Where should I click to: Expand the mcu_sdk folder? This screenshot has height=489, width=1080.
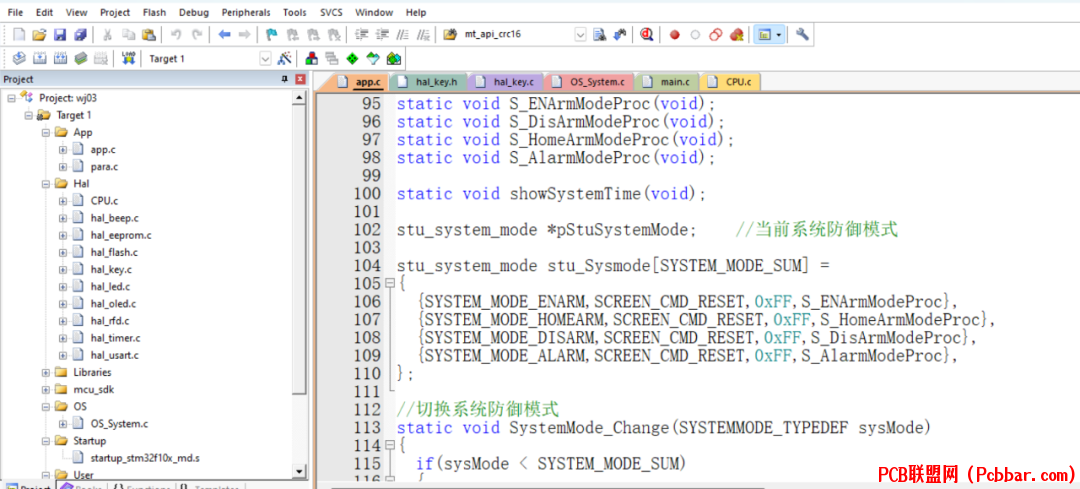45,389
